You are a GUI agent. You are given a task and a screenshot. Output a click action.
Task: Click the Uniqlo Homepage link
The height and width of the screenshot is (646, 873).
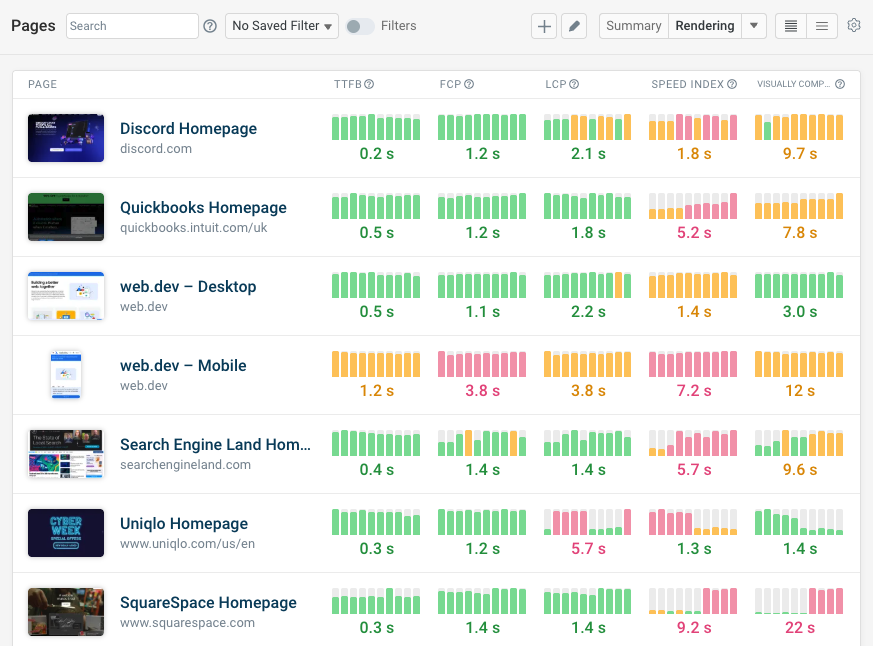(183, 523)
